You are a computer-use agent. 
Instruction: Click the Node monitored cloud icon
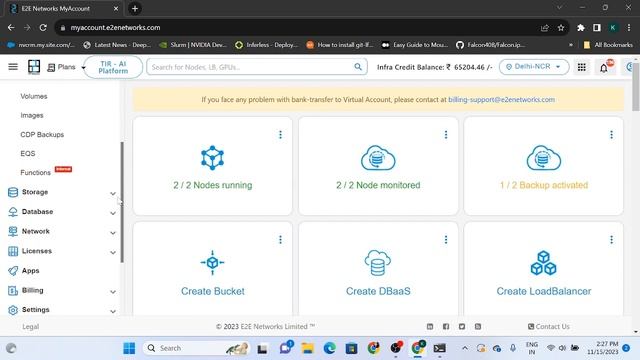click(x=378, y=158)
